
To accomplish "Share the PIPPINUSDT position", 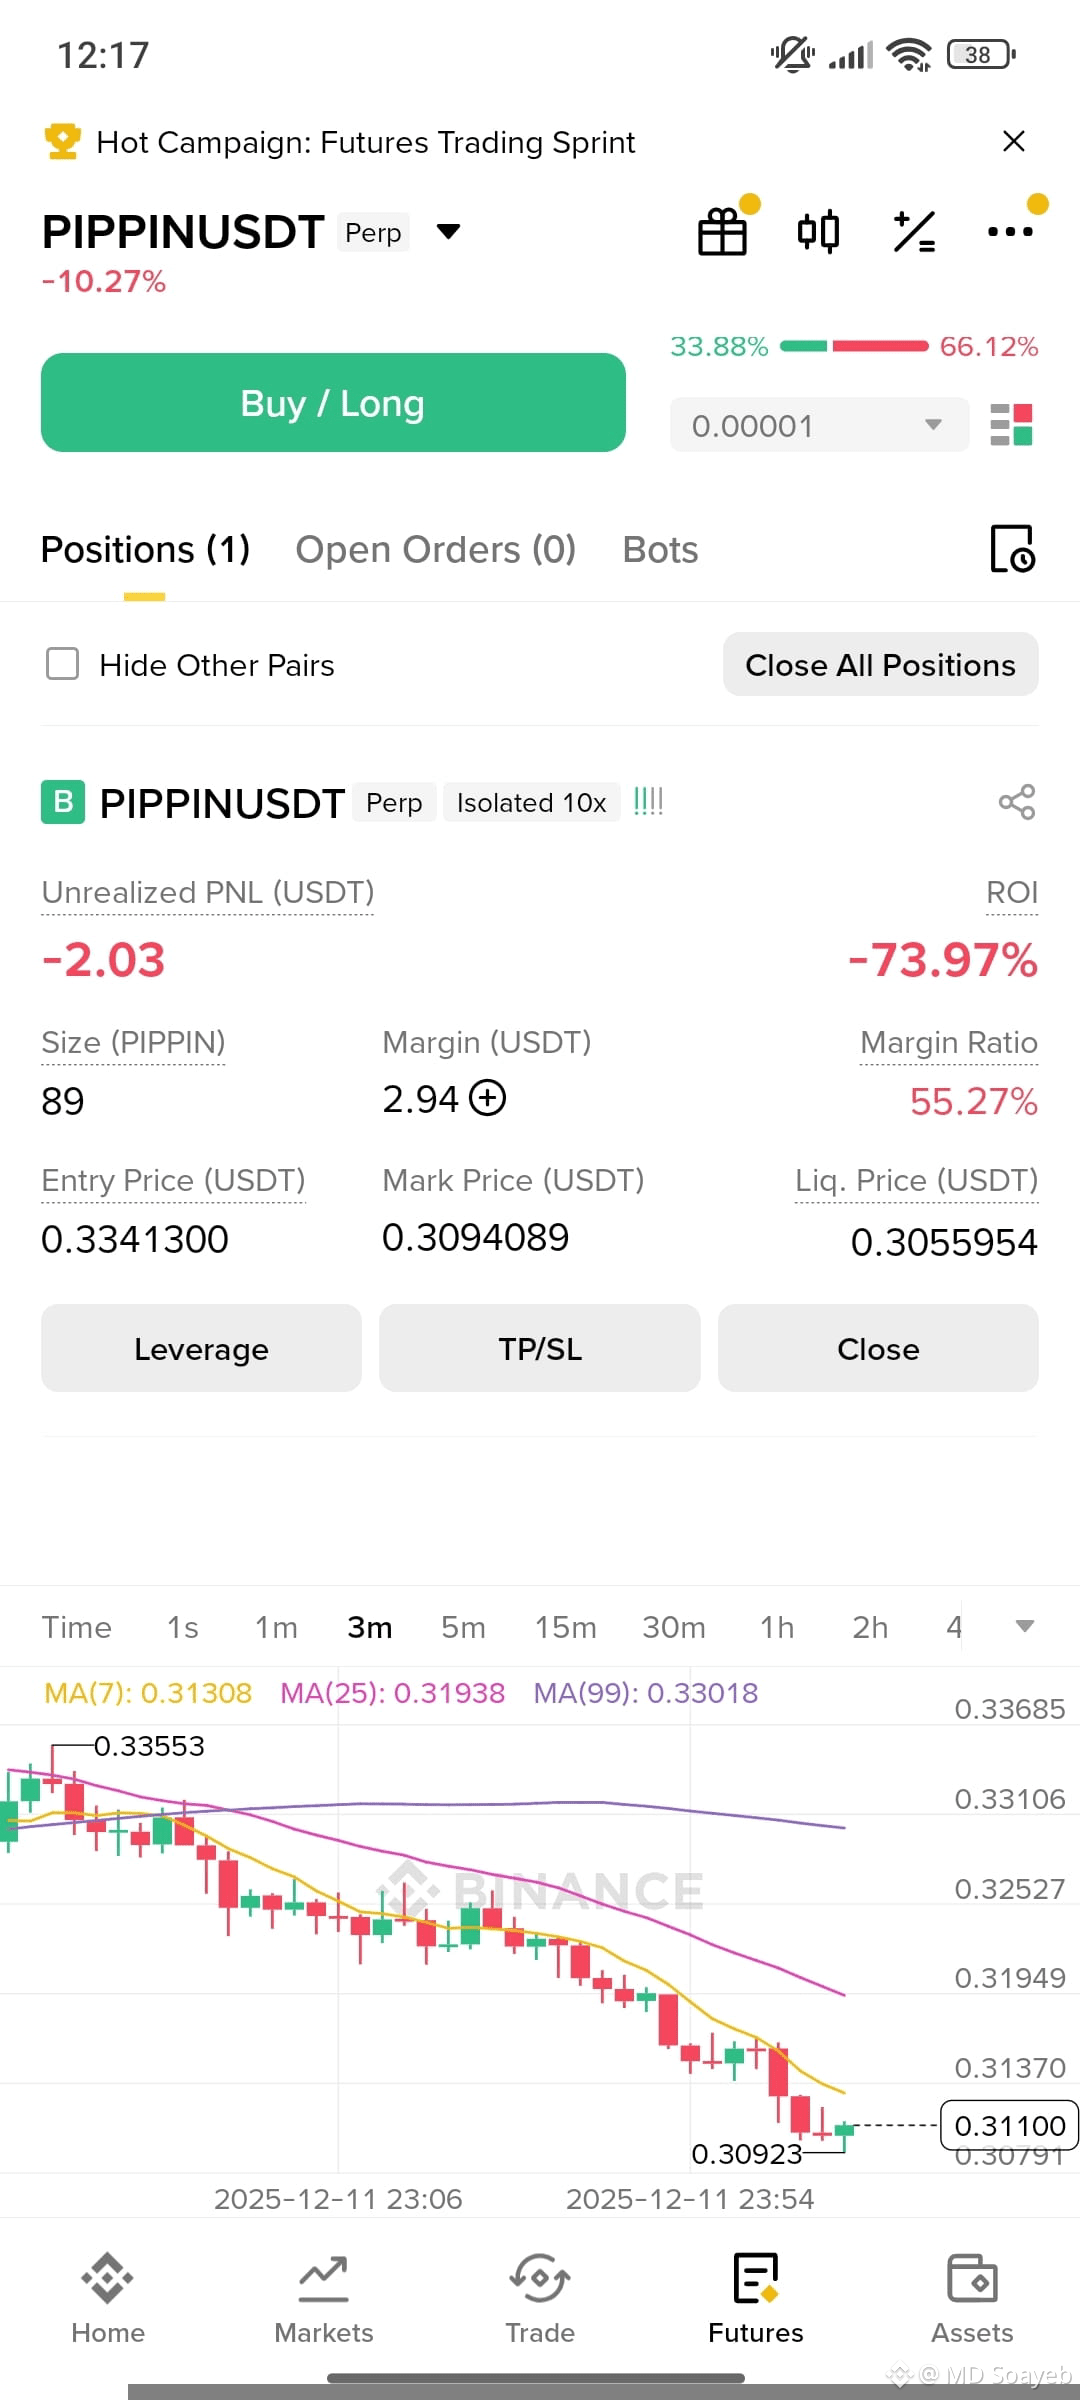I will click(1017, 802).
